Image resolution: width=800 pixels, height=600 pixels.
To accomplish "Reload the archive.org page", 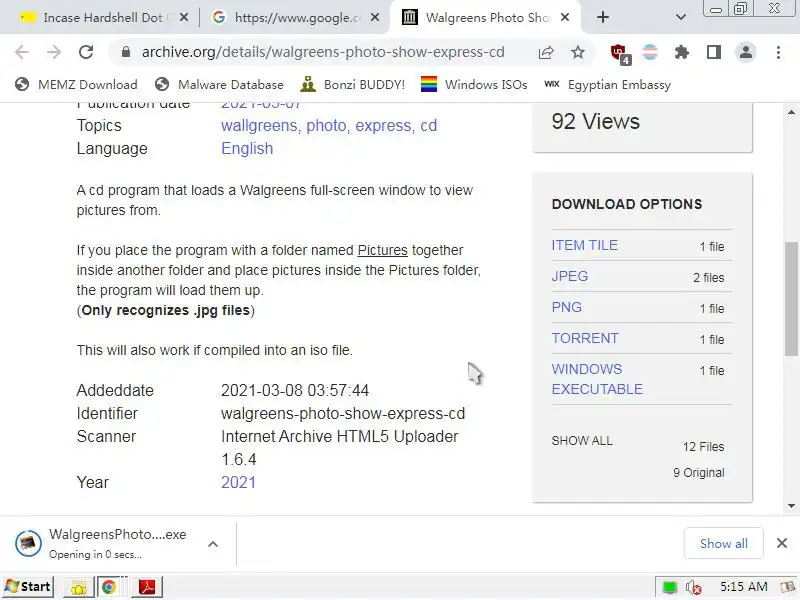I will click(86, 52).
